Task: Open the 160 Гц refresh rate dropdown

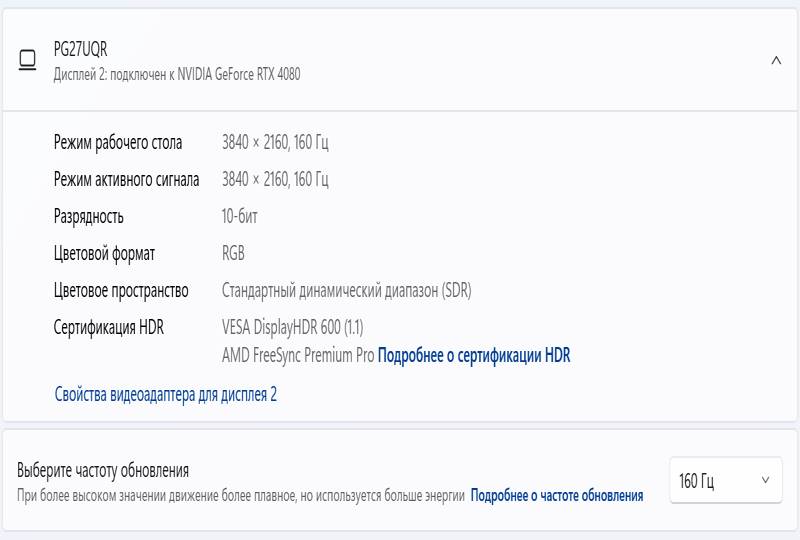Action: [726, 480]
